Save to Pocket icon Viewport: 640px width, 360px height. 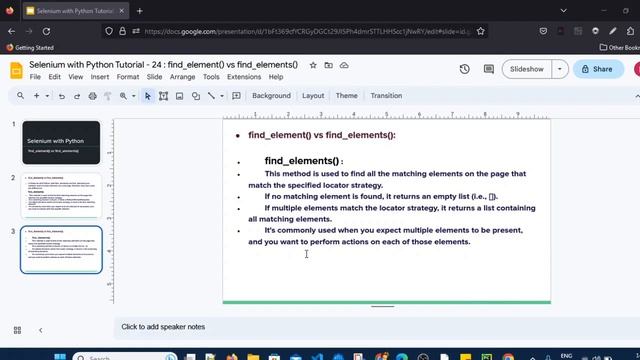tap(543, 31)
